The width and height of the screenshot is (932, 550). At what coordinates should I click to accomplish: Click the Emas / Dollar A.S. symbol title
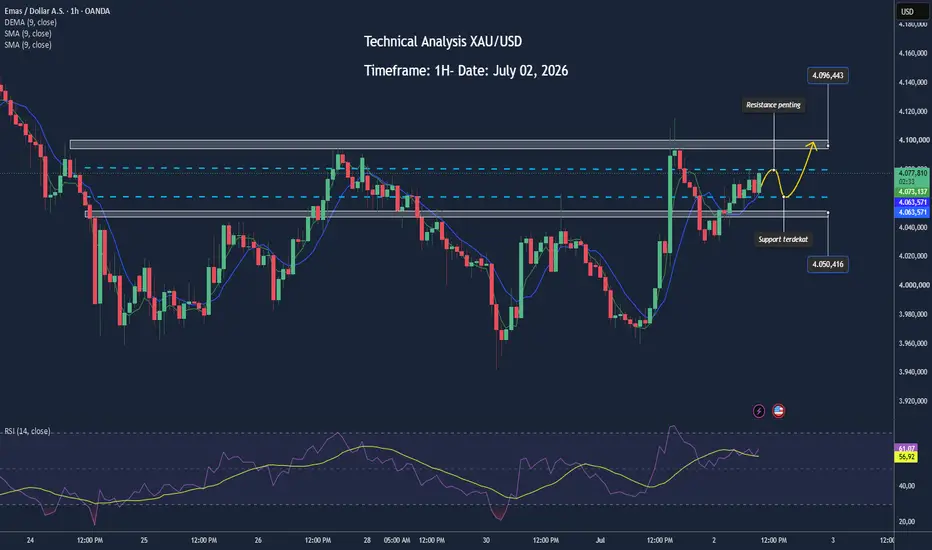tap(57, 11)
